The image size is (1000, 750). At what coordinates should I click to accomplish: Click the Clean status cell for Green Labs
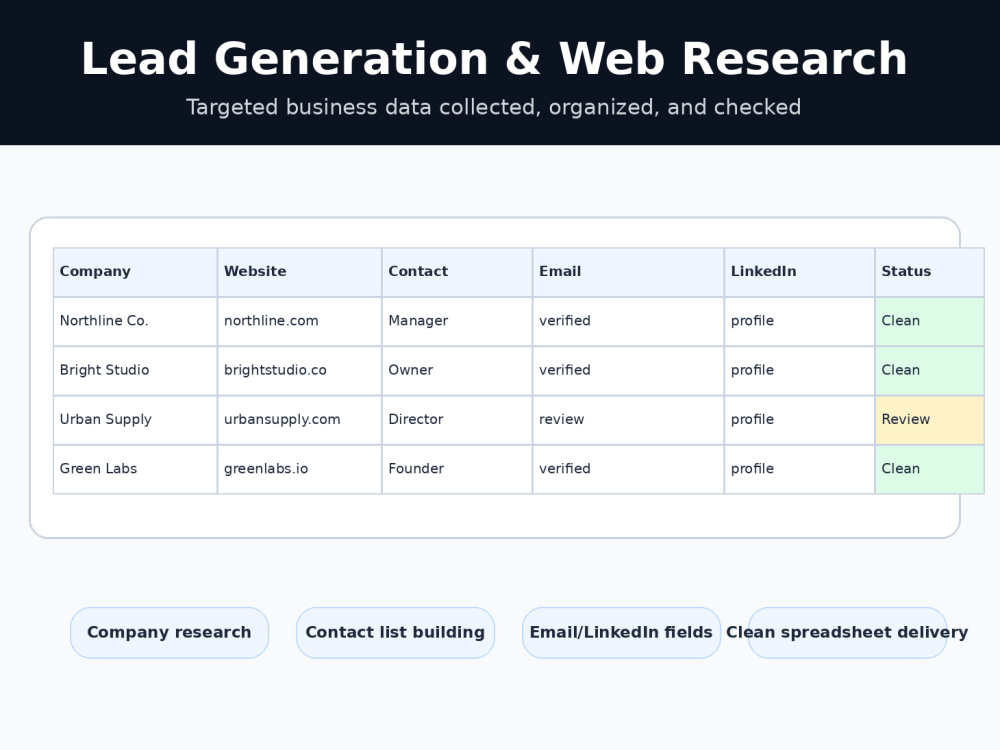point(930,469)
